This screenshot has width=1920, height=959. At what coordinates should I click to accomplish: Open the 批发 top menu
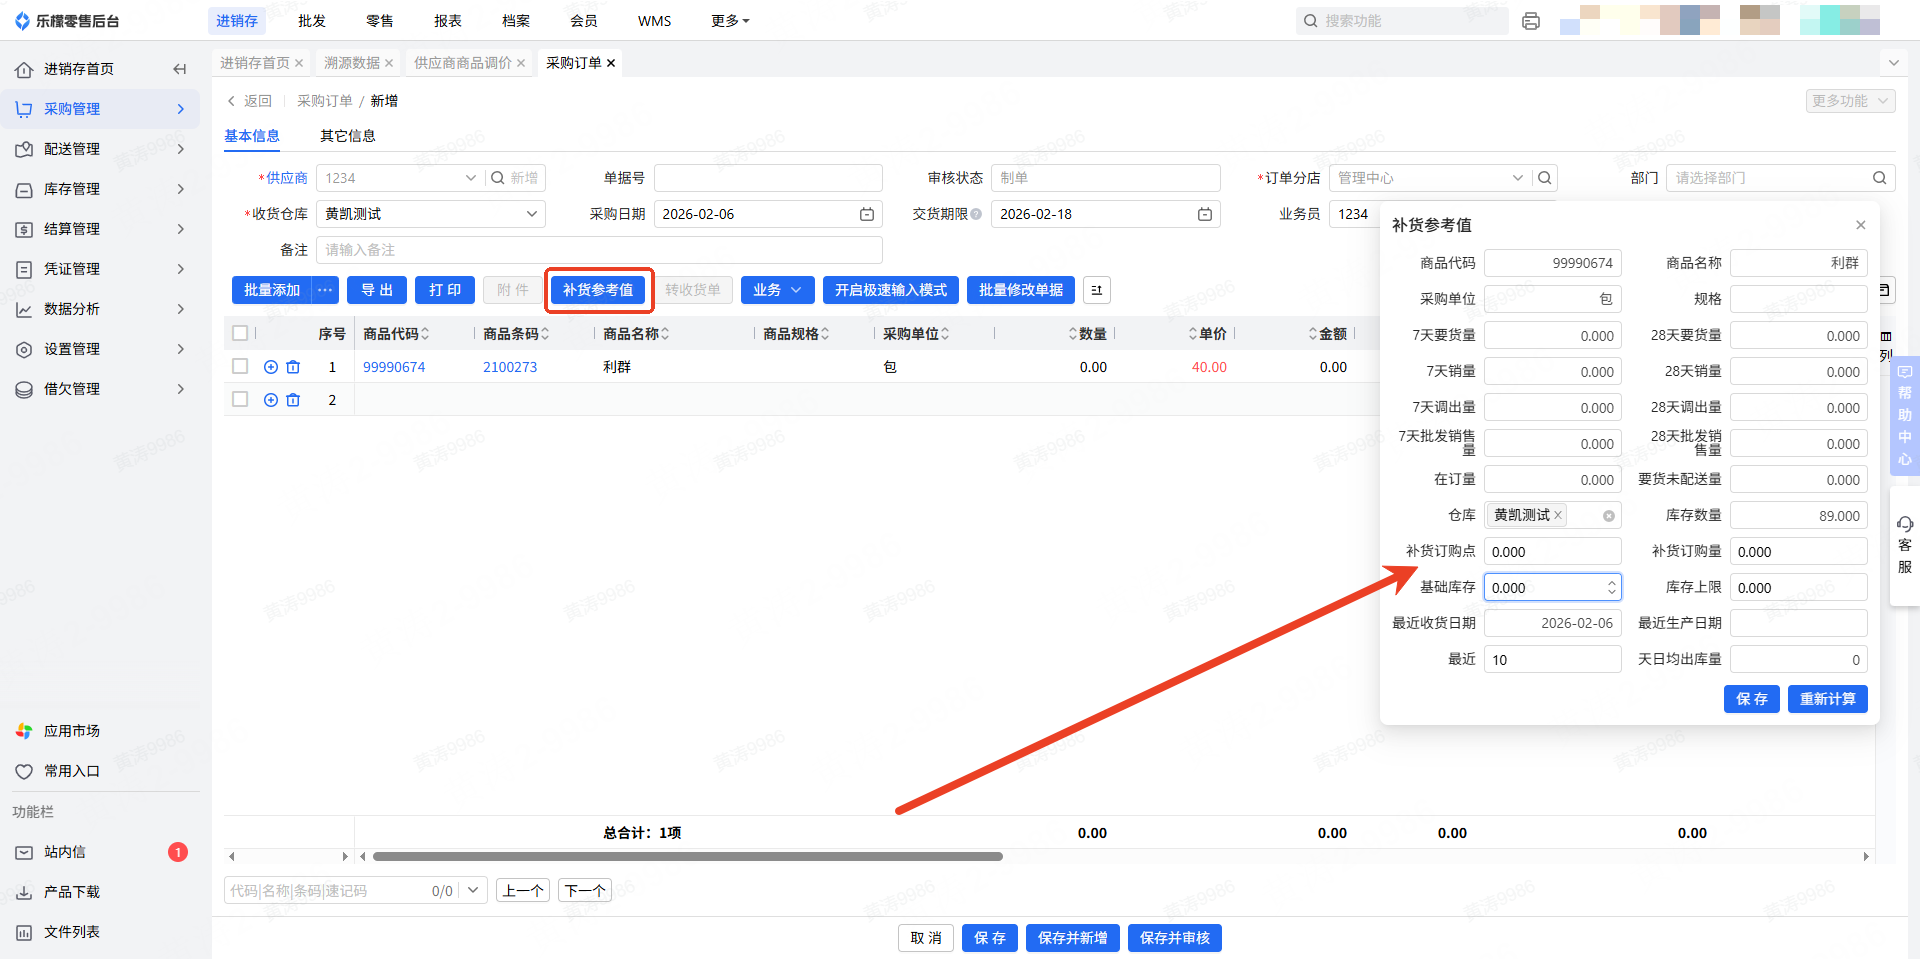click(312, 21)
